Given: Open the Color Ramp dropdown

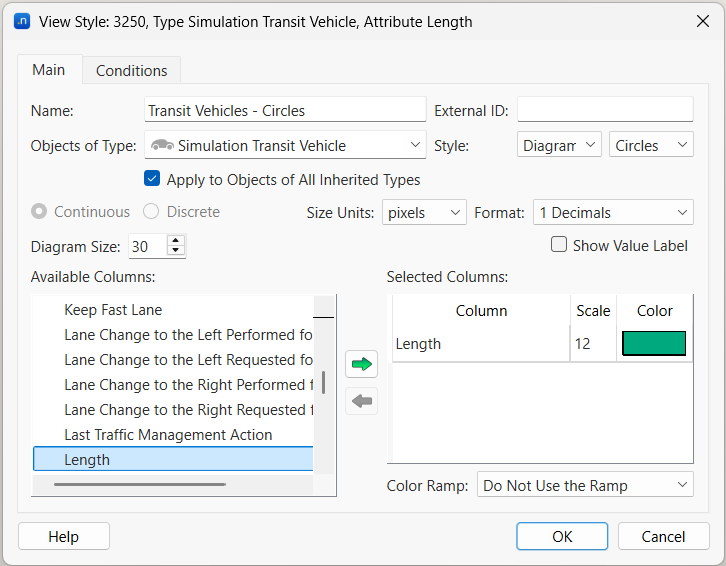Looking at the screenshot, I should coord(585,485).
